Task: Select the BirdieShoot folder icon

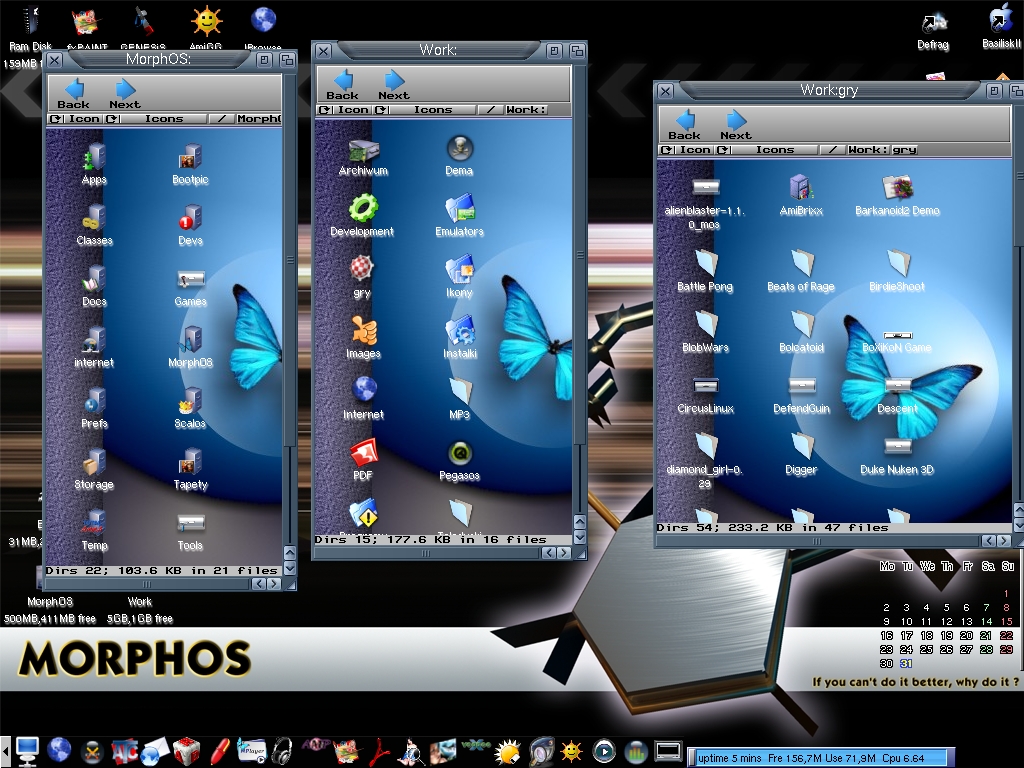Action: 897,270
